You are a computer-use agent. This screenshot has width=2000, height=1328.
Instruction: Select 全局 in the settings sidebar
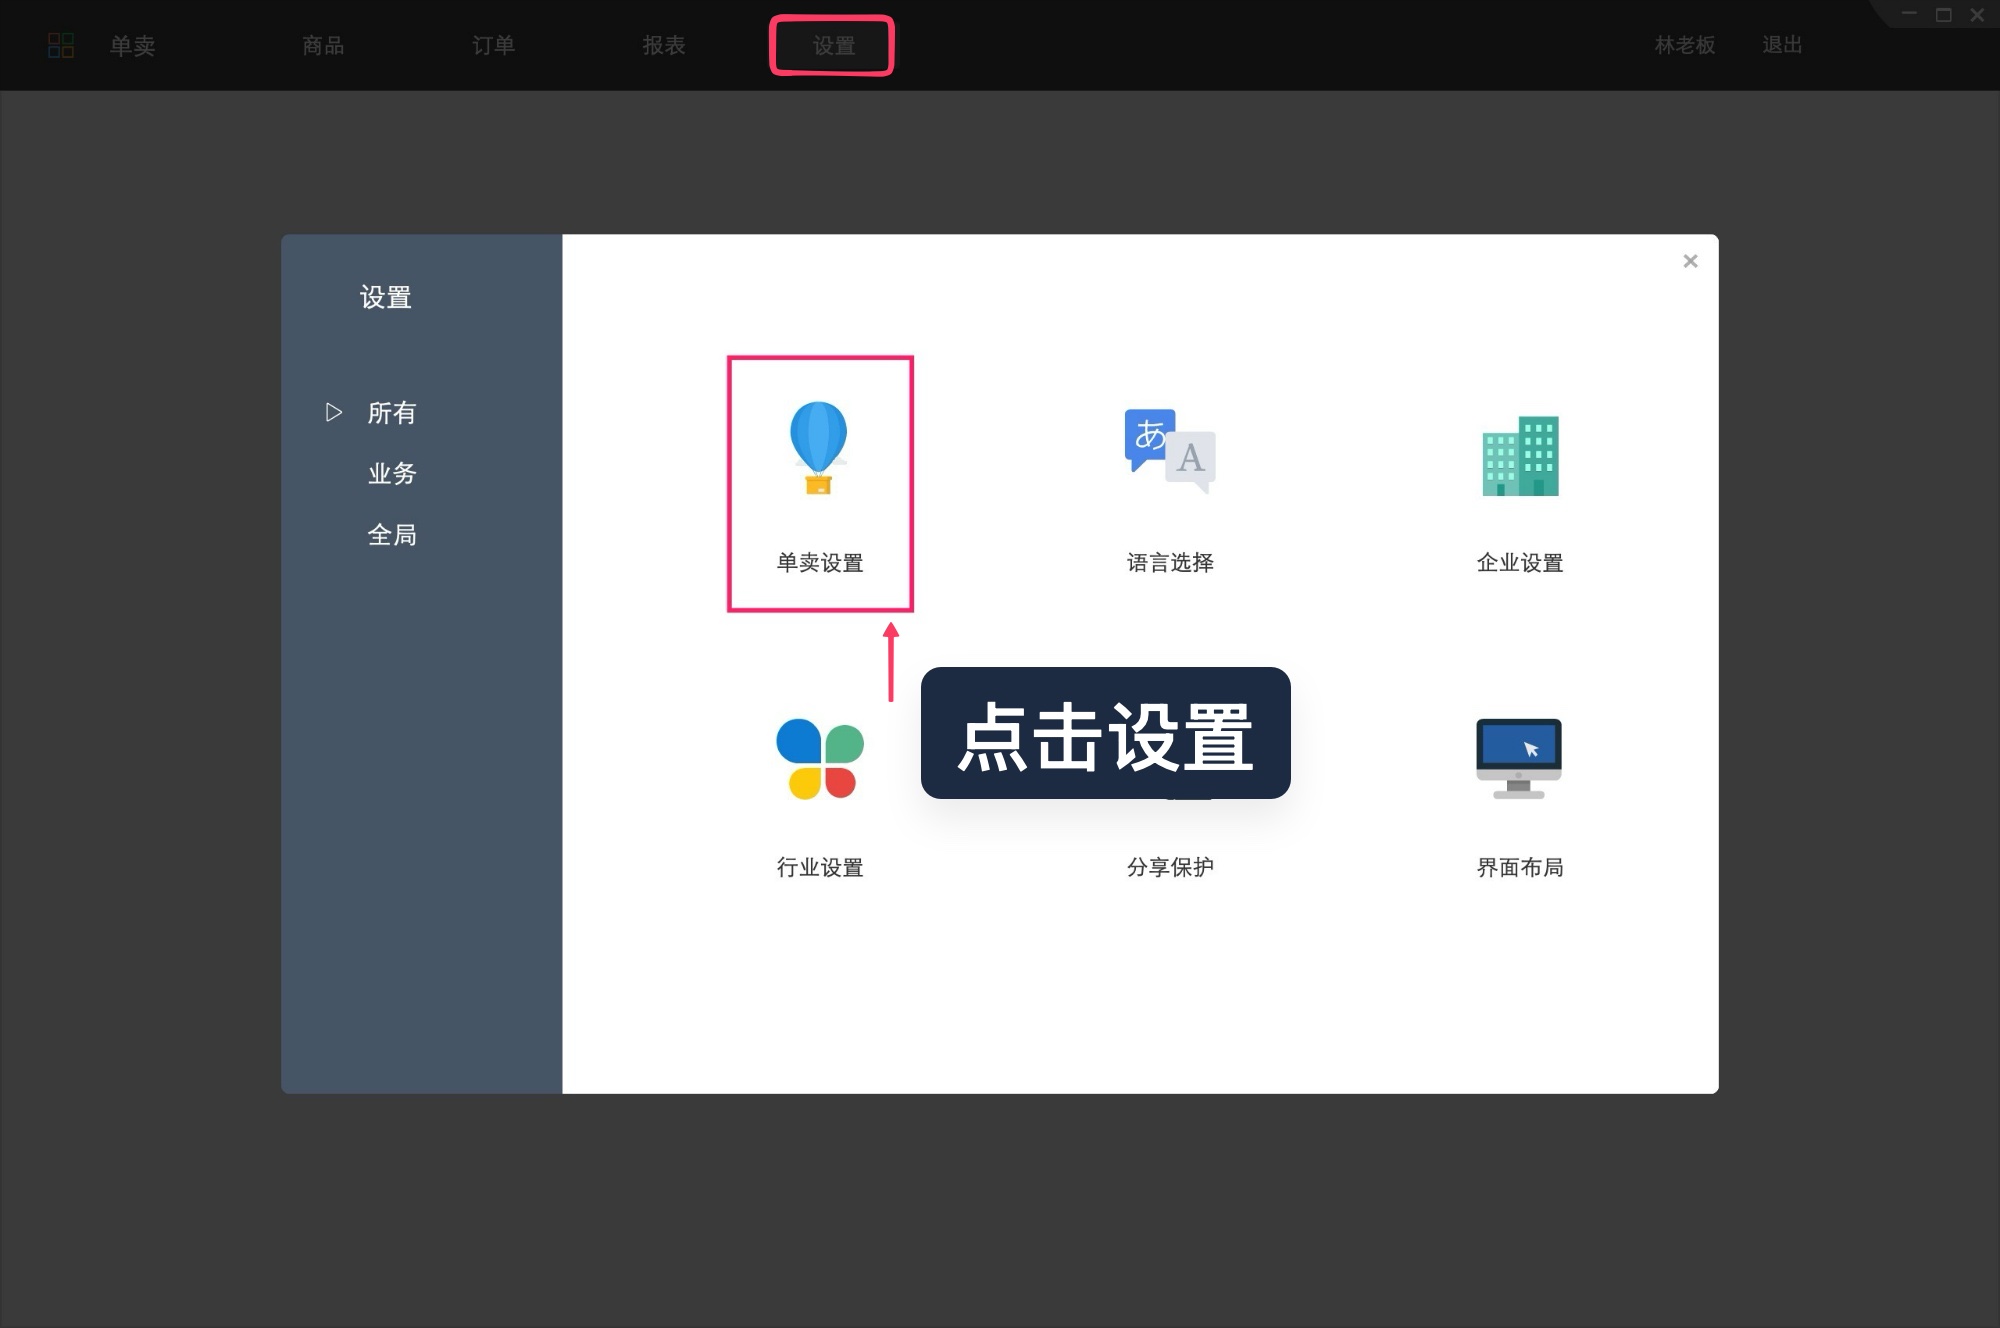pos(392,535)
